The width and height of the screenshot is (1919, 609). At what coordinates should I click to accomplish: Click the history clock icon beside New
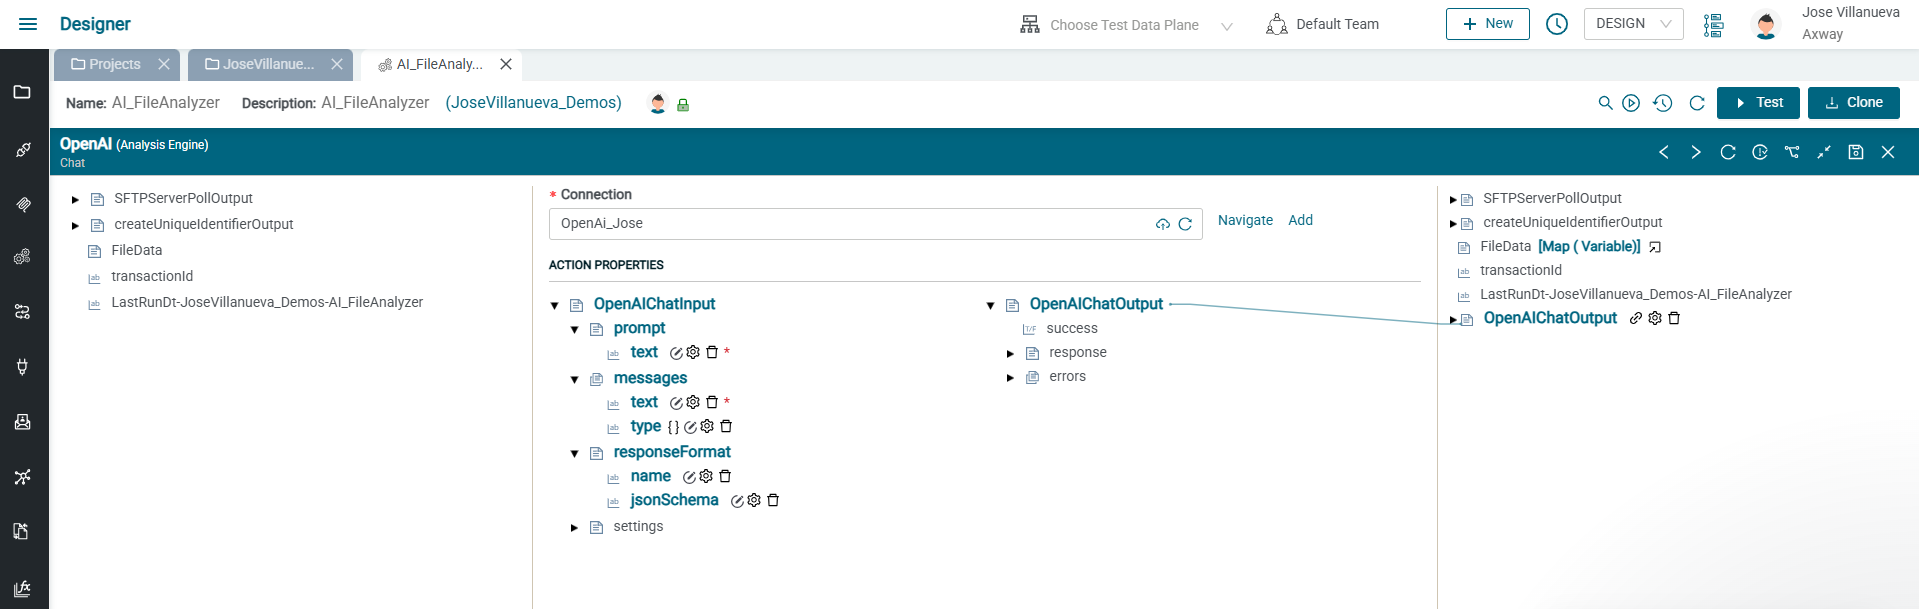click(1557, 24)
